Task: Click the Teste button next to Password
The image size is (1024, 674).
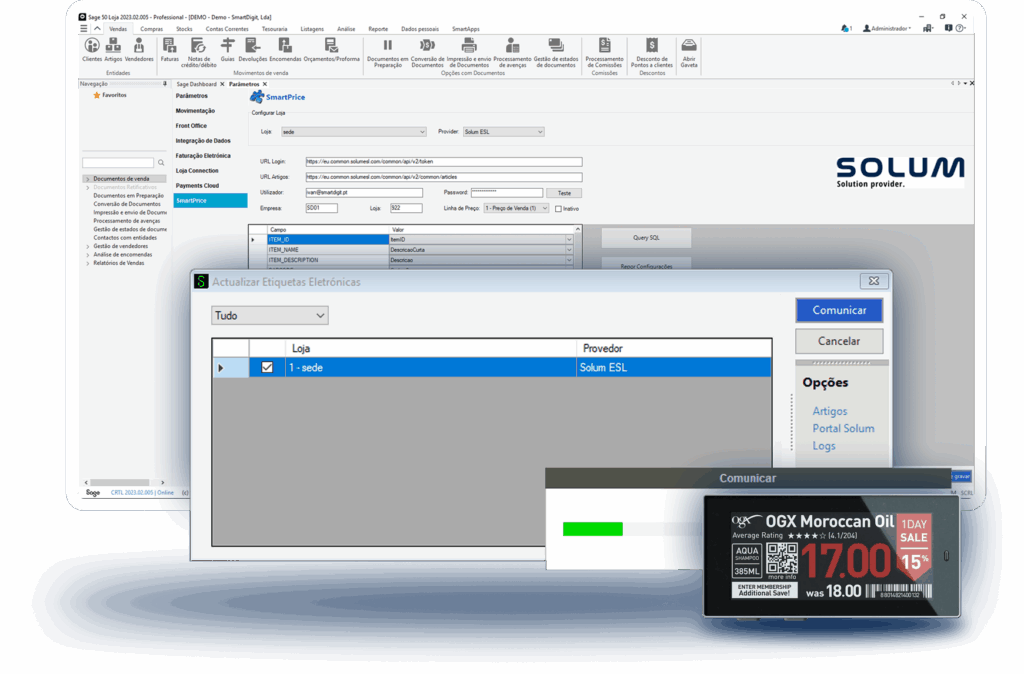Action: [564, 193]
